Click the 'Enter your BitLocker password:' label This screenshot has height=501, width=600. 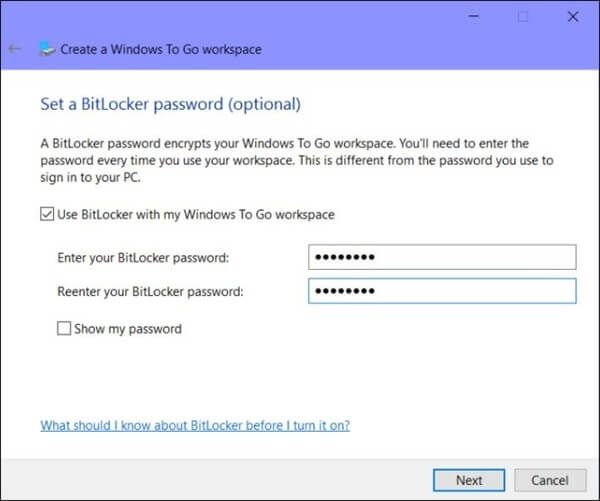coord(144,258)
